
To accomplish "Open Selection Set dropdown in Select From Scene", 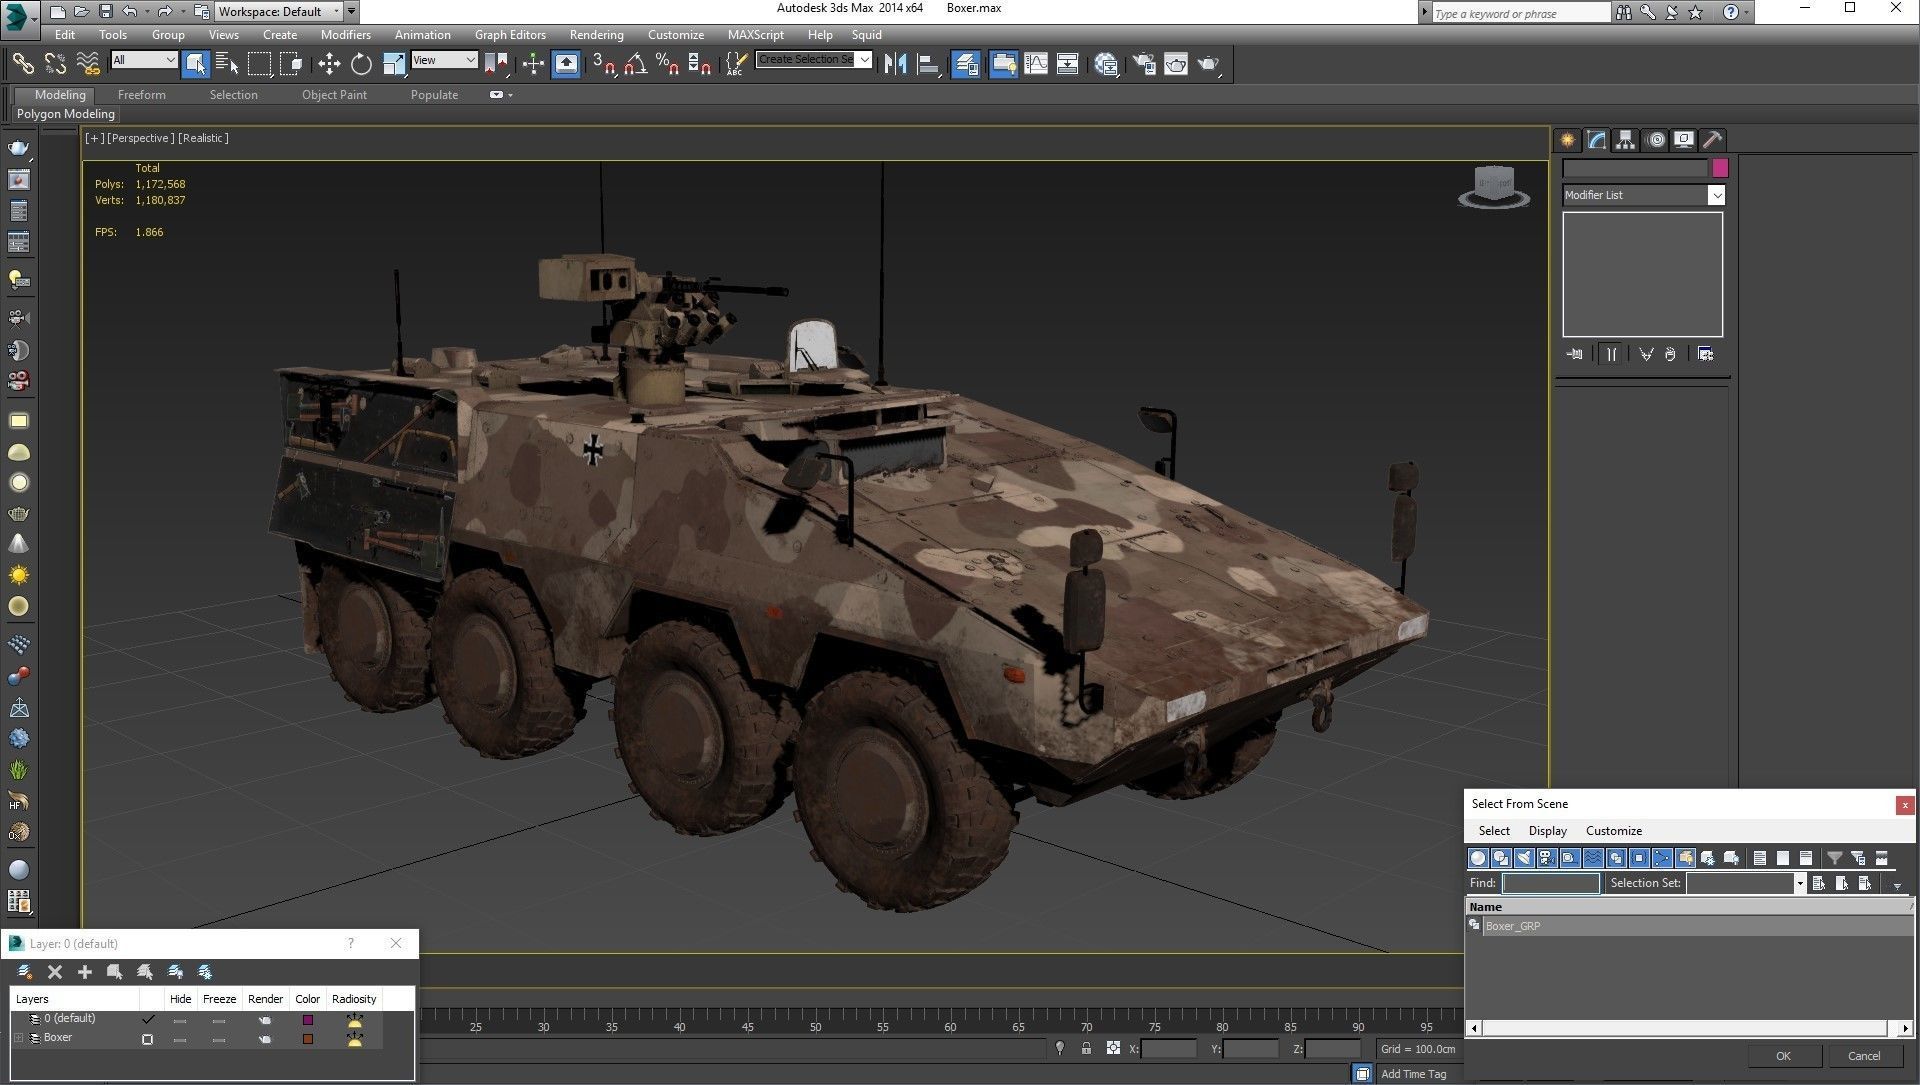I will [x=1799, y=883].
